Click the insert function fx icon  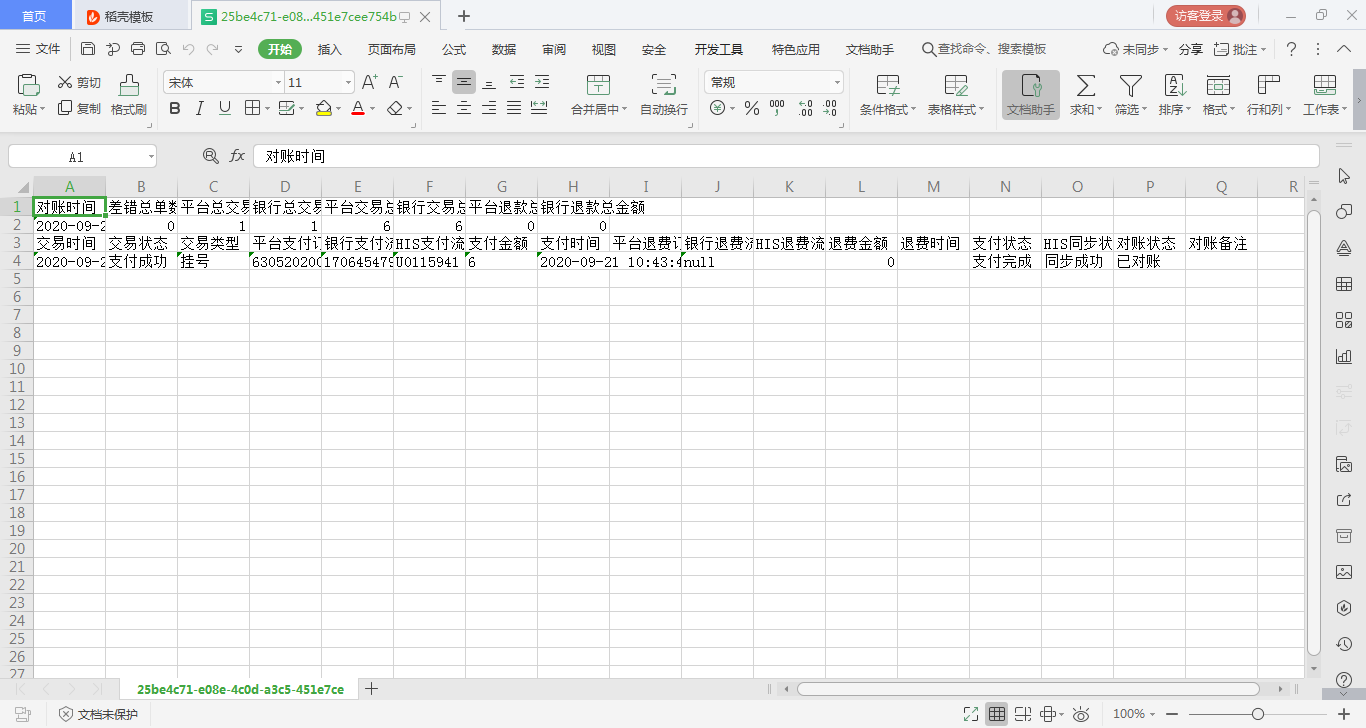tap(237, 155)
